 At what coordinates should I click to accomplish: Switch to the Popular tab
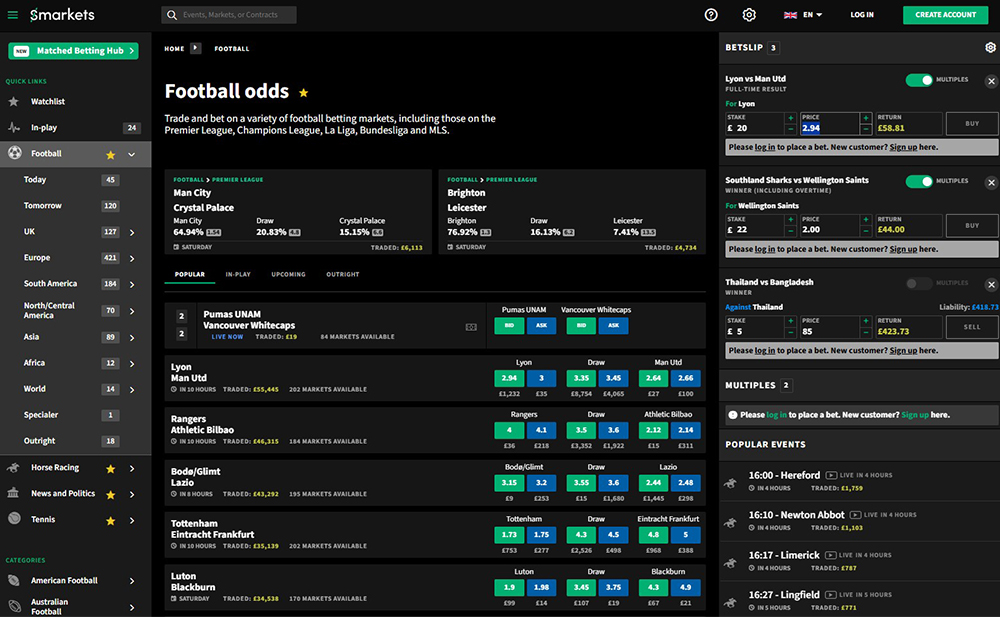(x=189, y=274)
